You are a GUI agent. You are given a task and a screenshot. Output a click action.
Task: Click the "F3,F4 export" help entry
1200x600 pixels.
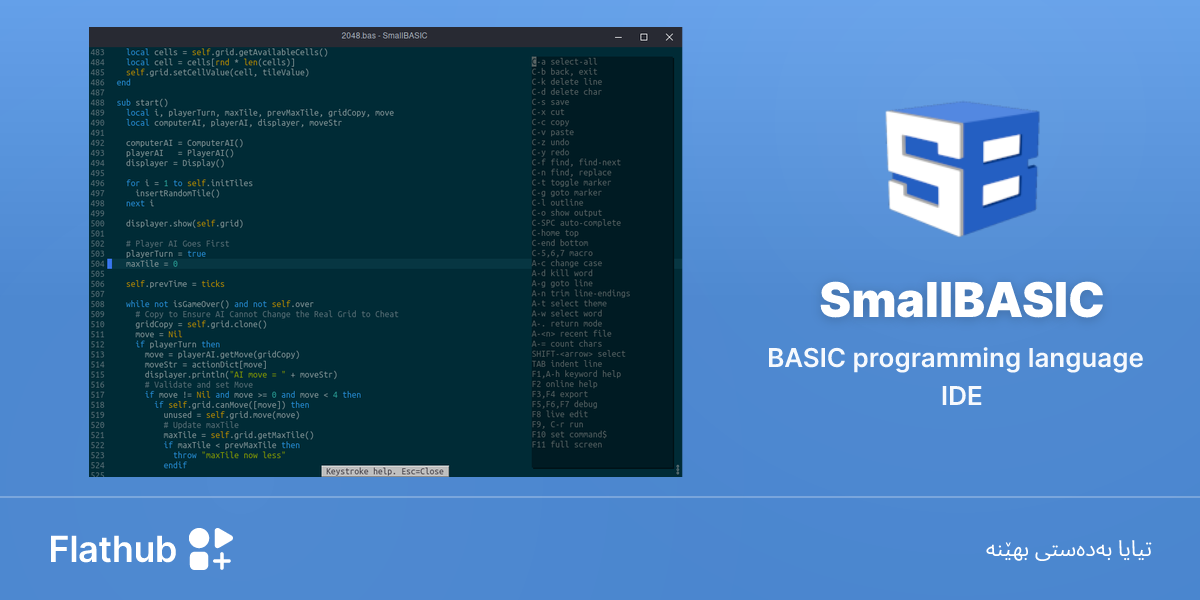(560, 394)
